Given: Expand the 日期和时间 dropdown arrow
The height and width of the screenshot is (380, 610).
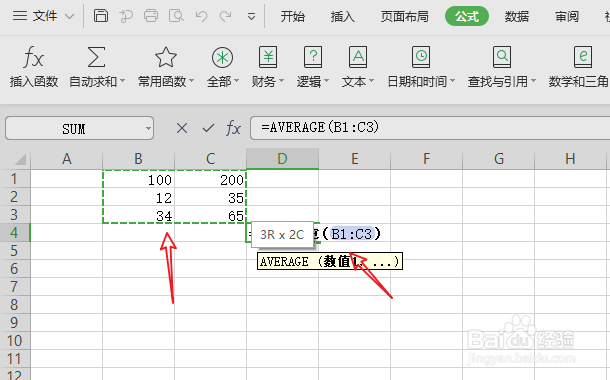Looking at the screenshot, I should [x=452, y=81].
